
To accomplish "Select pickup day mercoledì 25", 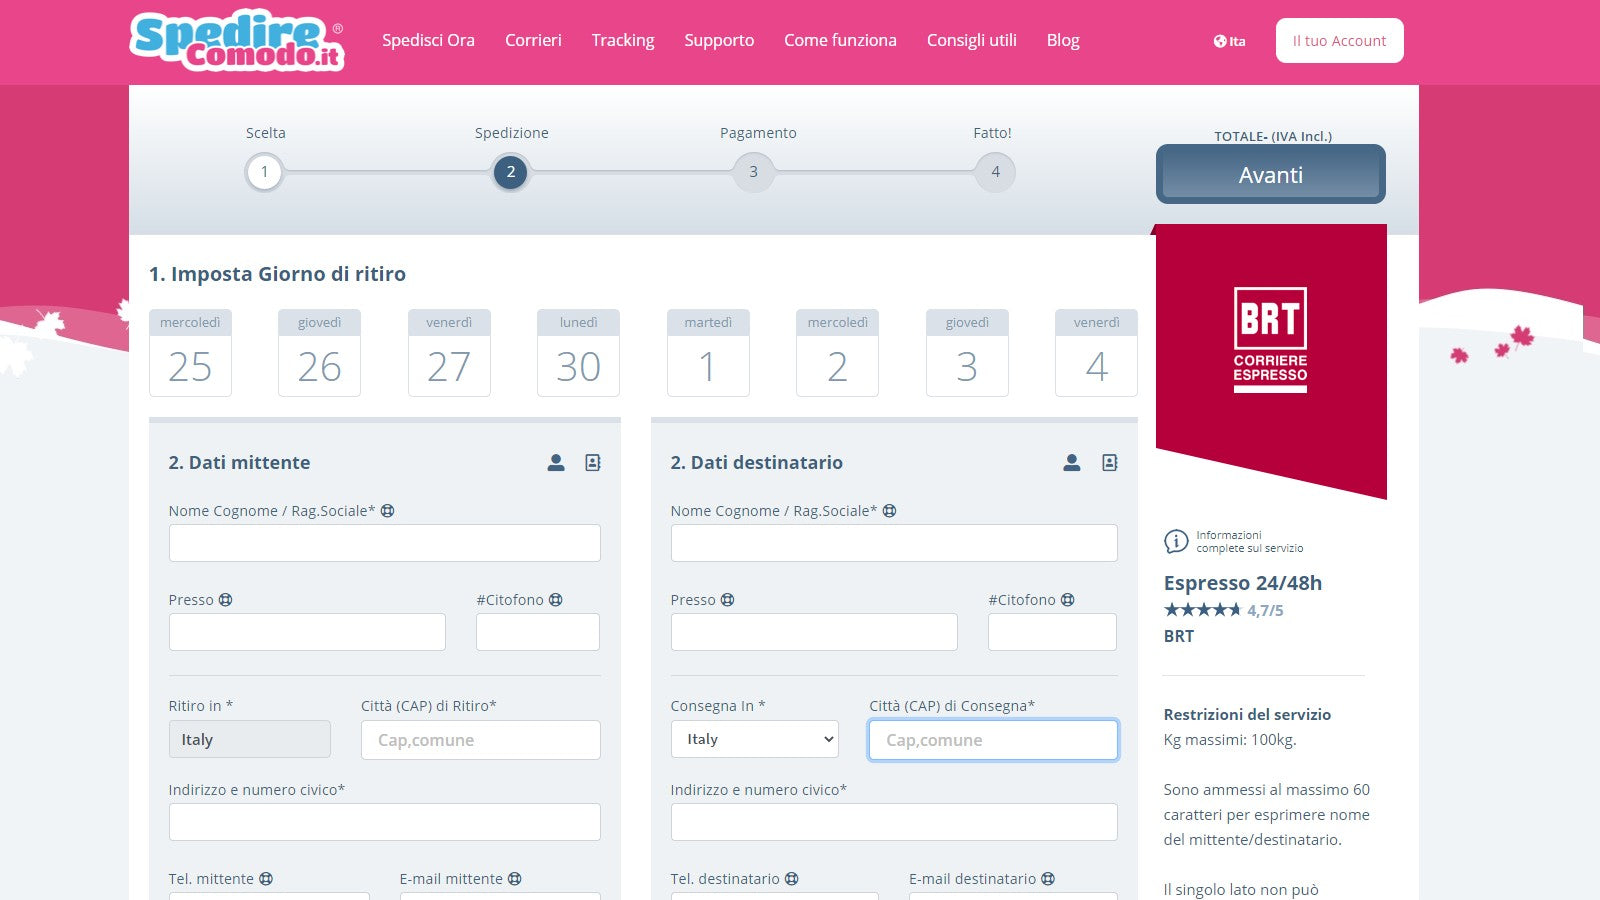I will coord(190,353).
